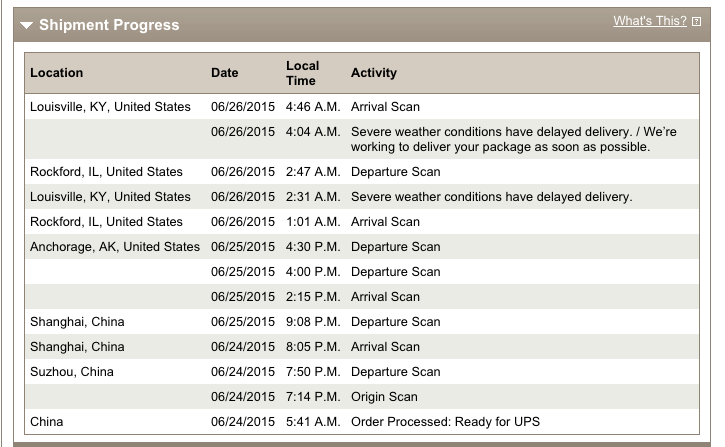
Task: Select Rockford, IL 1:01 A.M. Arrival Scan row
Action: pos(385,222)
